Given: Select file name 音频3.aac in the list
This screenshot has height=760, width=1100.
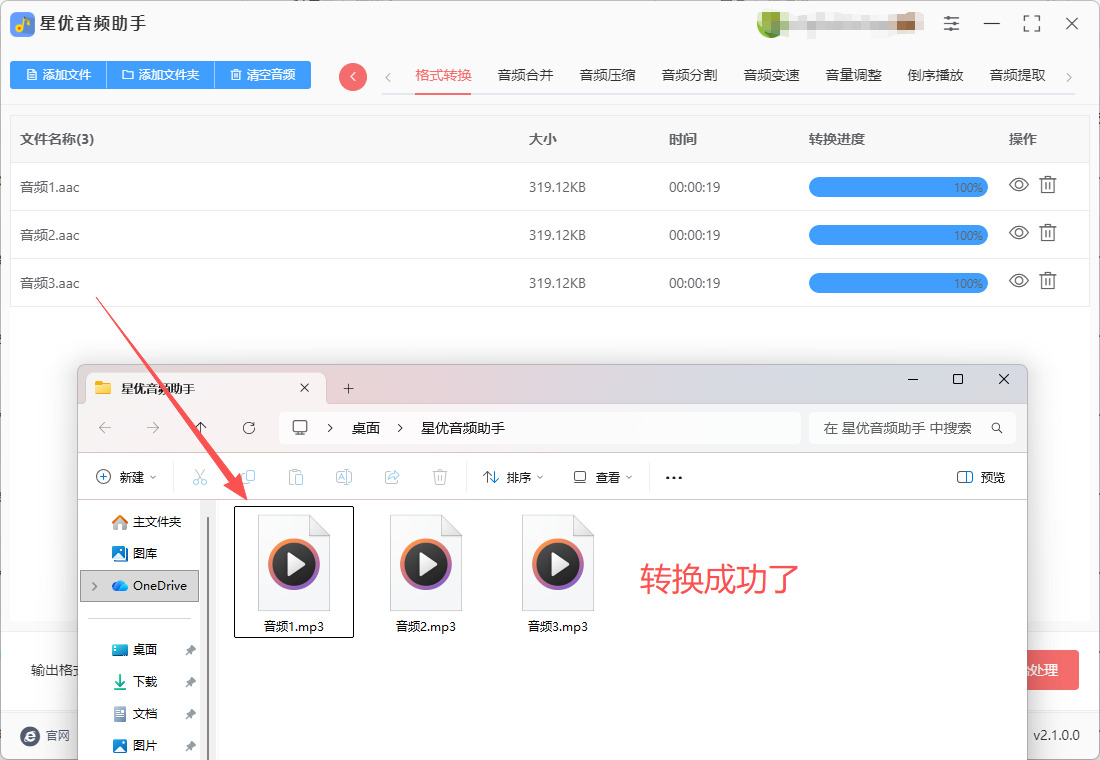Looking at the screenshot, I should [x=50, y=284].
